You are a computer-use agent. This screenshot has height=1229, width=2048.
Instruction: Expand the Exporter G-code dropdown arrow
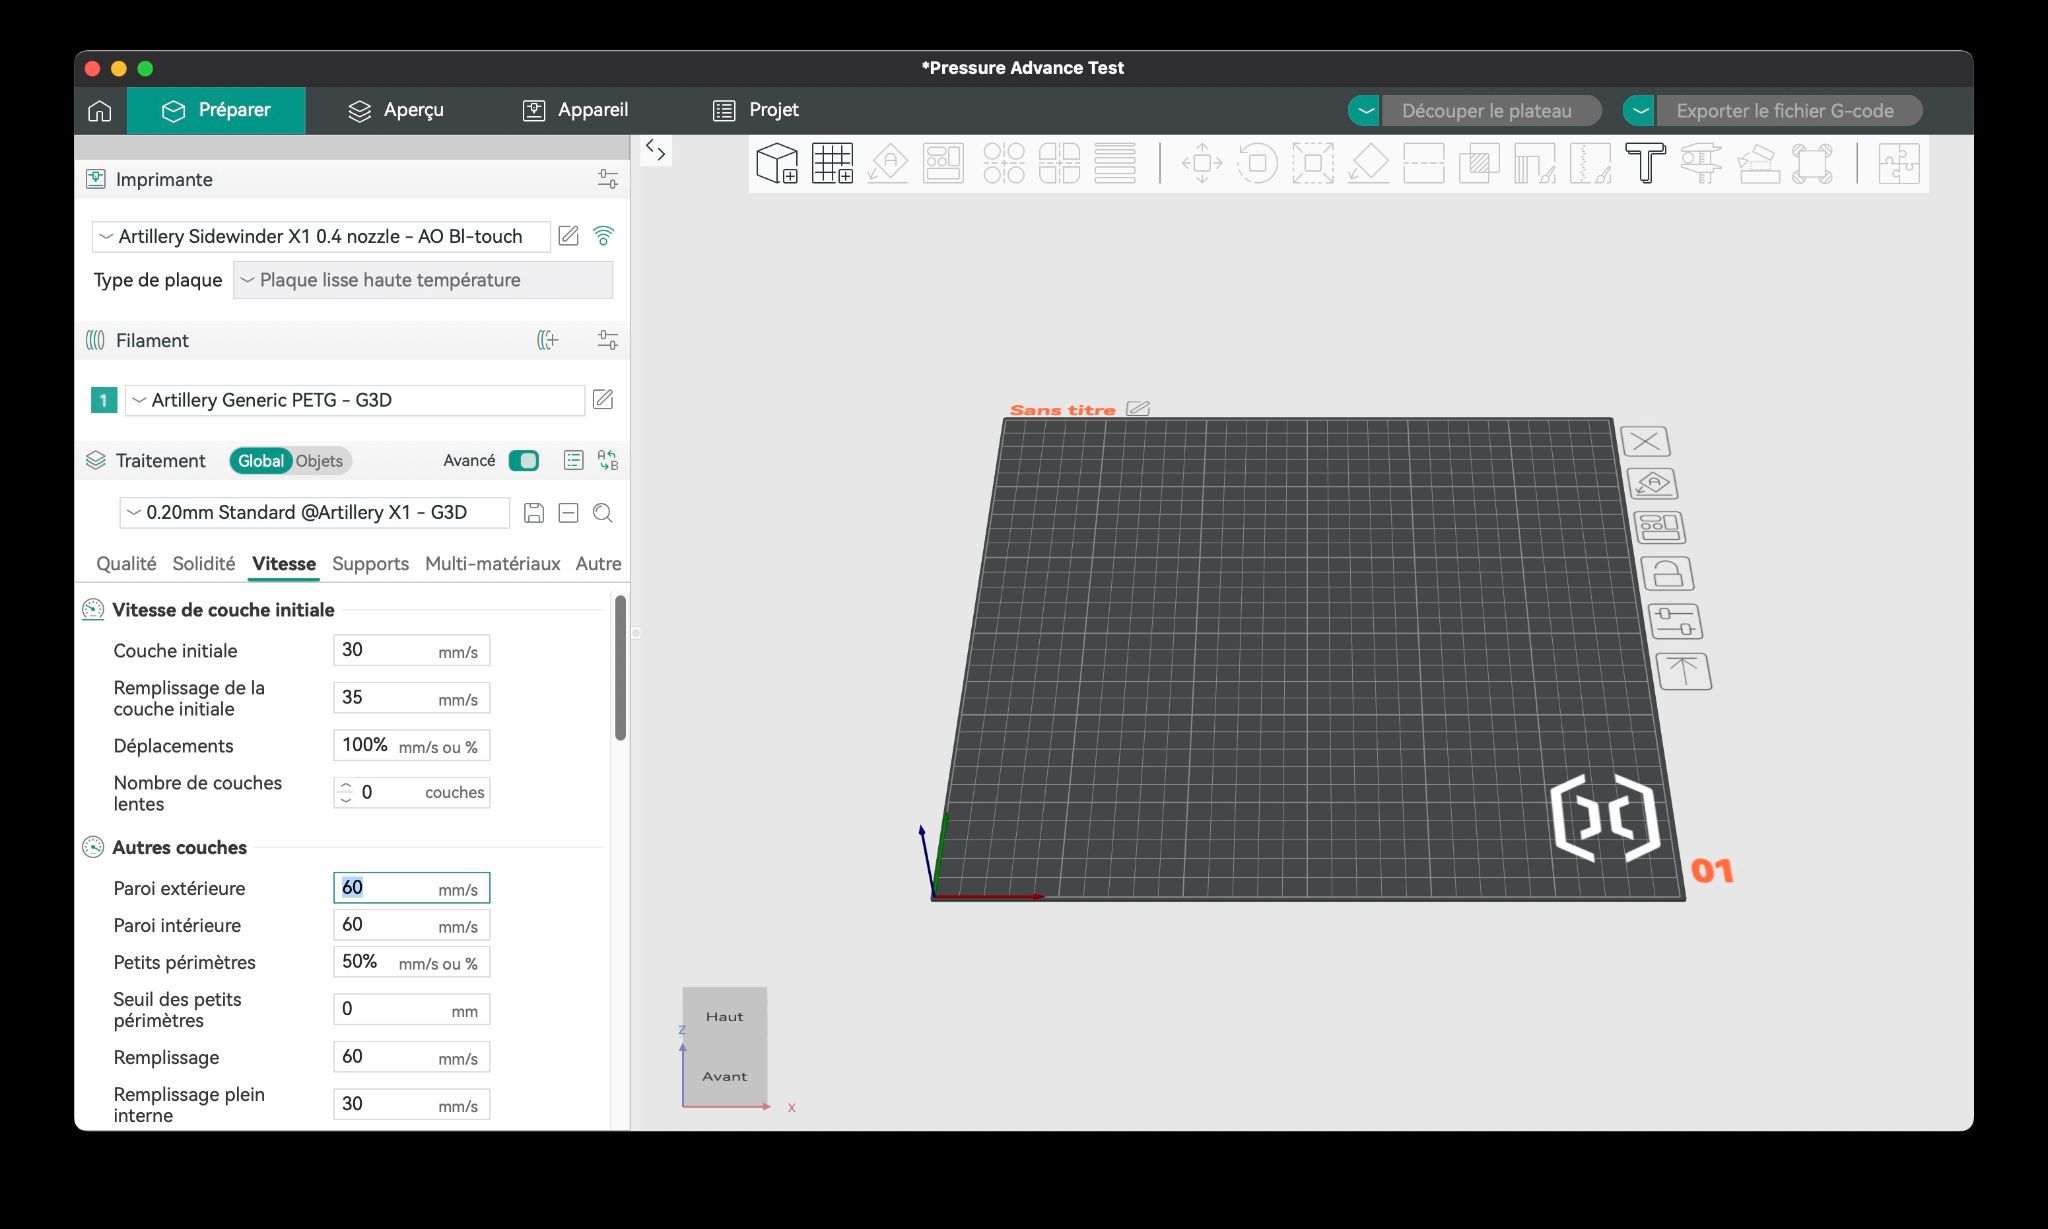pyautogui.click(x=1639, y=111)
